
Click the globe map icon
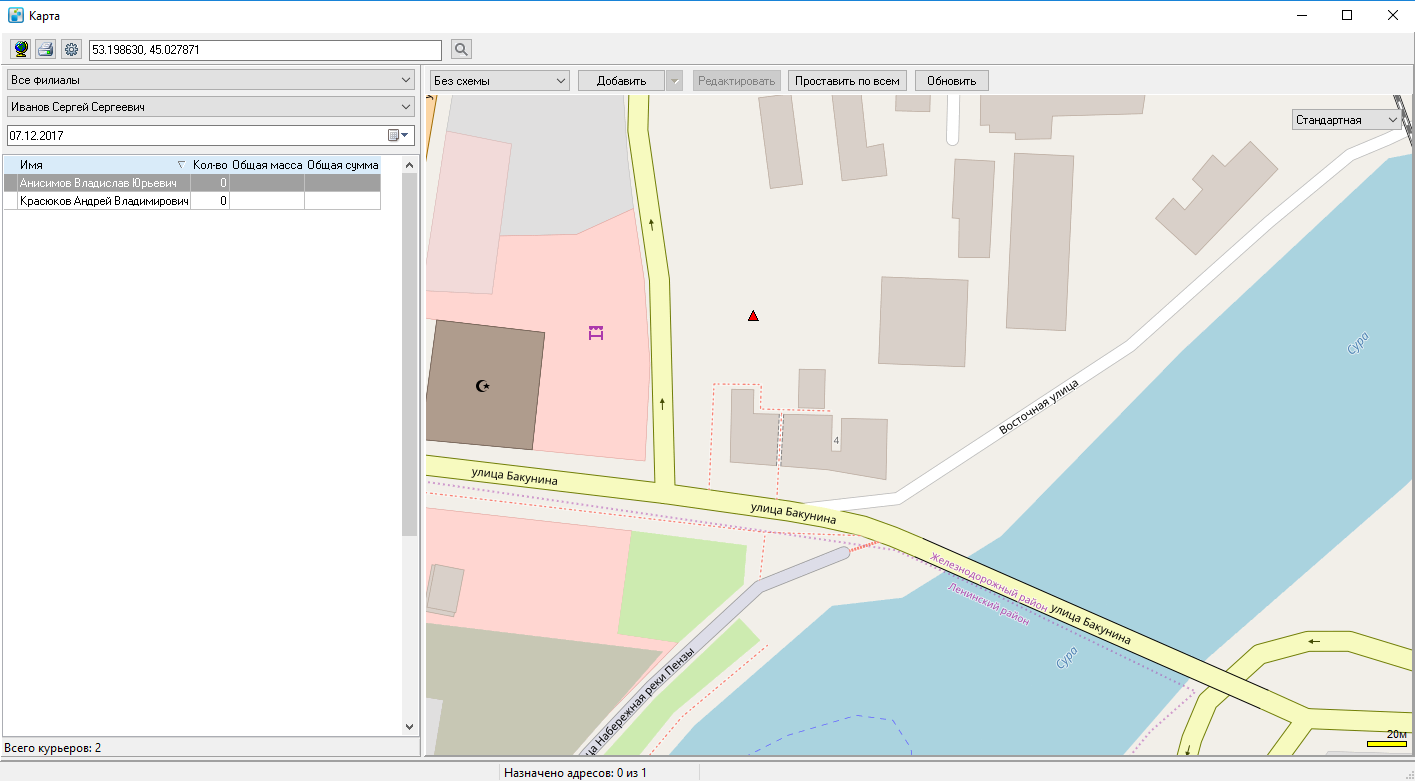[x=20, y=49]
